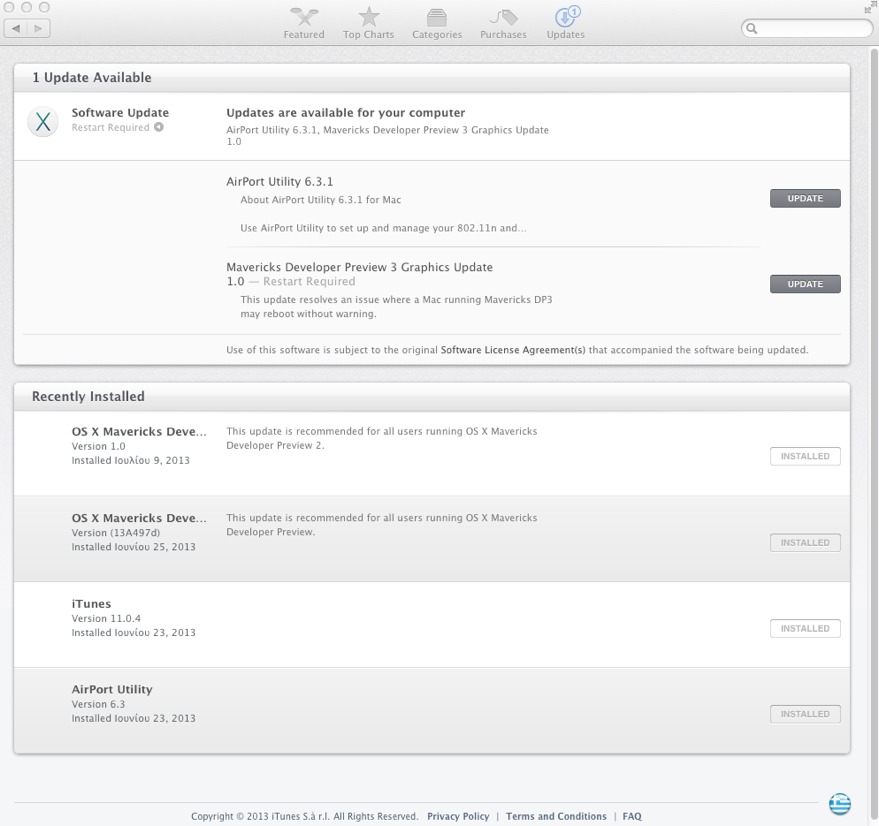Open the Software License Agreement(s) link
The image size is (879, 826).
513,350
